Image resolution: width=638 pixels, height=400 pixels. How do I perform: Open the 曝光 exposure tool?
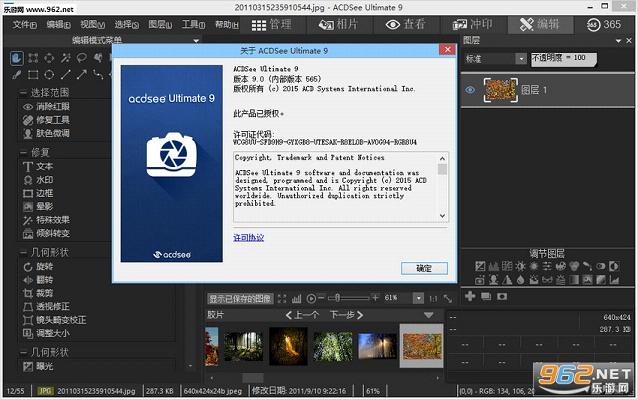(x=38, y=366)
